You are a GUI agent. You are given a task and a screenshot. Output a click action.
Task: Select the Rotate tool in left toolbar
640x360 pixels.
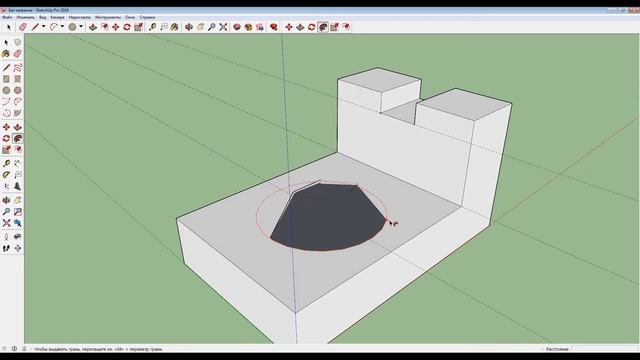[6, 139]
